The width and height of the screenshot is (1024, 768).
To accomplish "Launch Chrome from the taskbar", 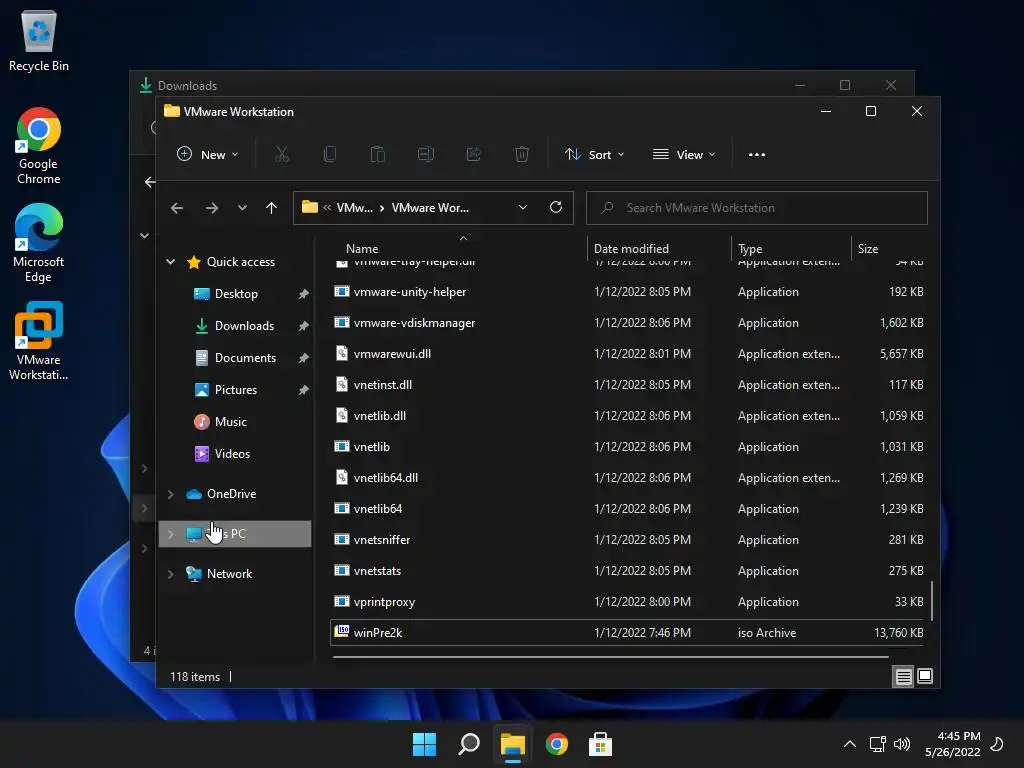I will pos(556,744).
